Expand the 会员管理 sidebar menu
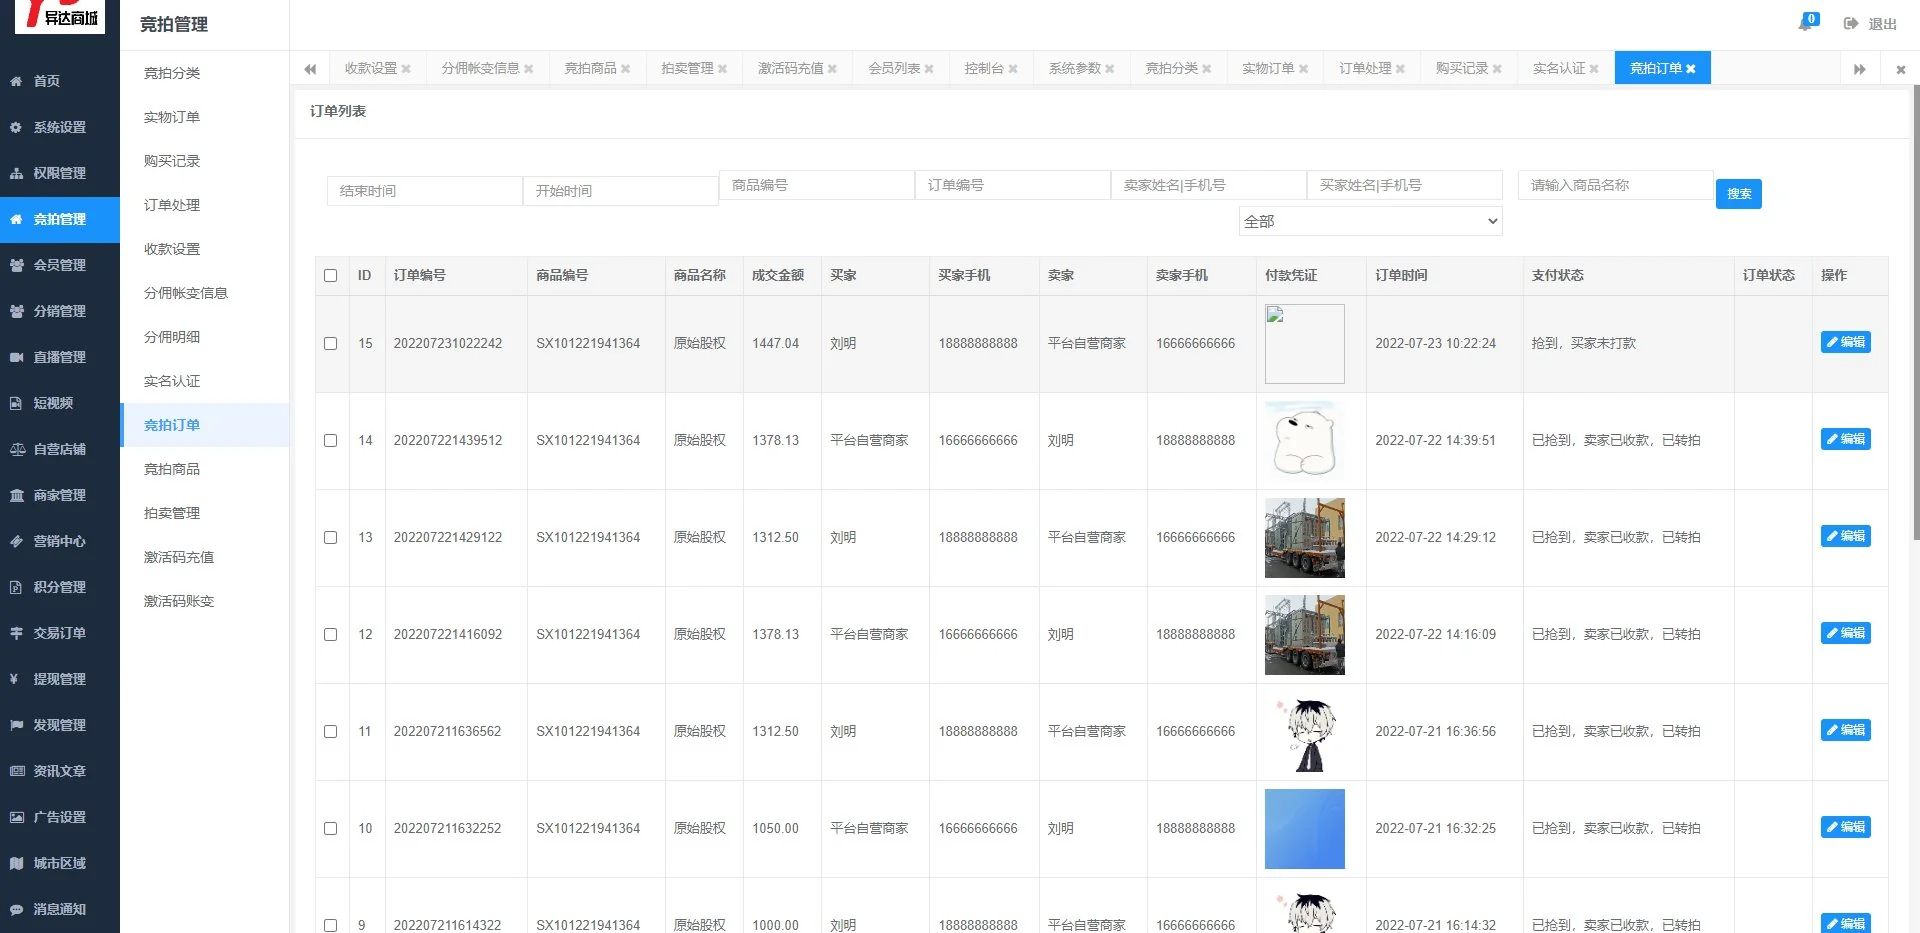This screenshot has width=1920, height=933. tap(59, 265)
